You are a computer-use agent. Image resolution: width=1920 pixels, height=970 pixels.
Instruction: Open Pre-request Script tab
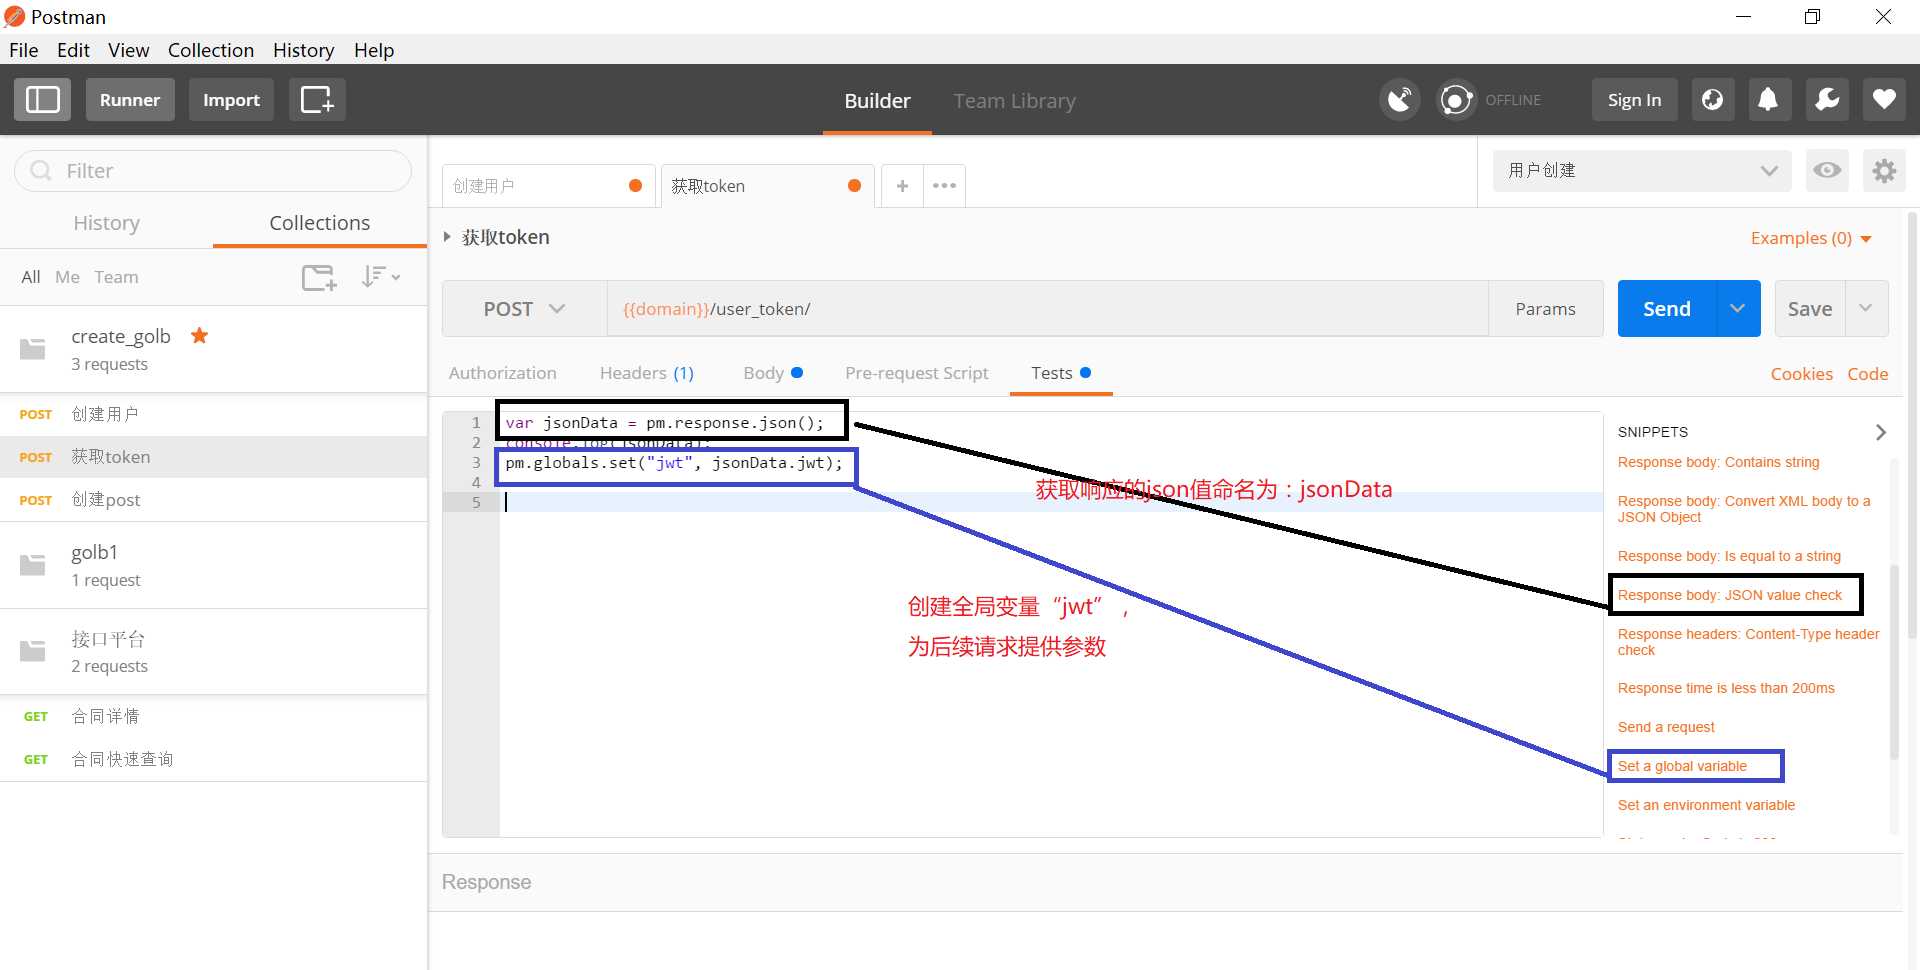click(916, 373)
